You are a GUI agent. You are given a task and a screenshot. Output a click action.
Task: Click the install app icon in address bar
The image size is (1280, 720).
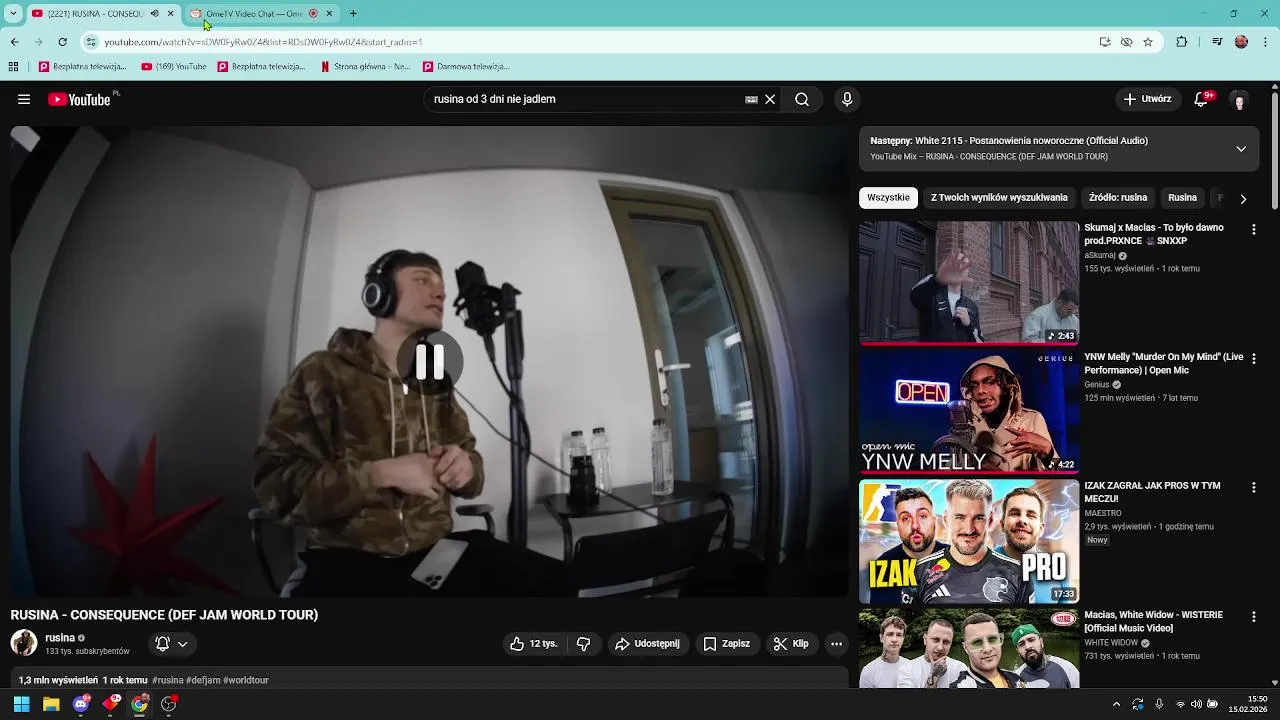coord(1105,42)
